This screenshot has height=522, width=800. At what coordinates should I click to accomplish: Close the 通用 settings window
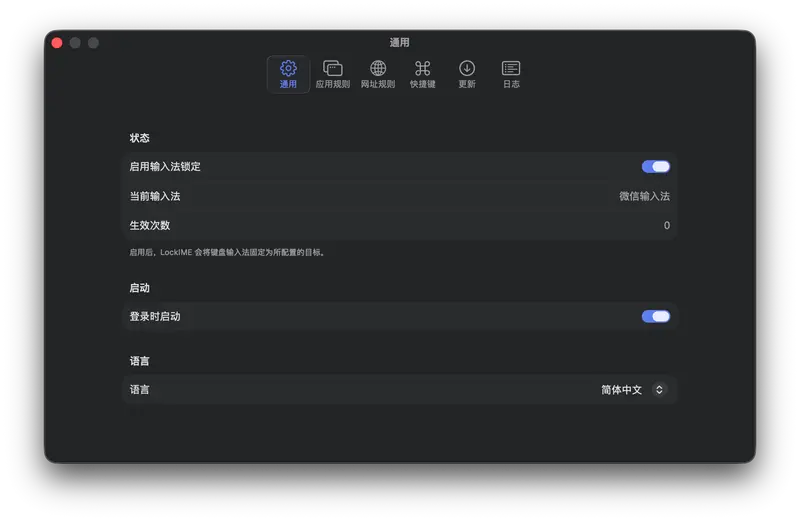pos(57,43)
